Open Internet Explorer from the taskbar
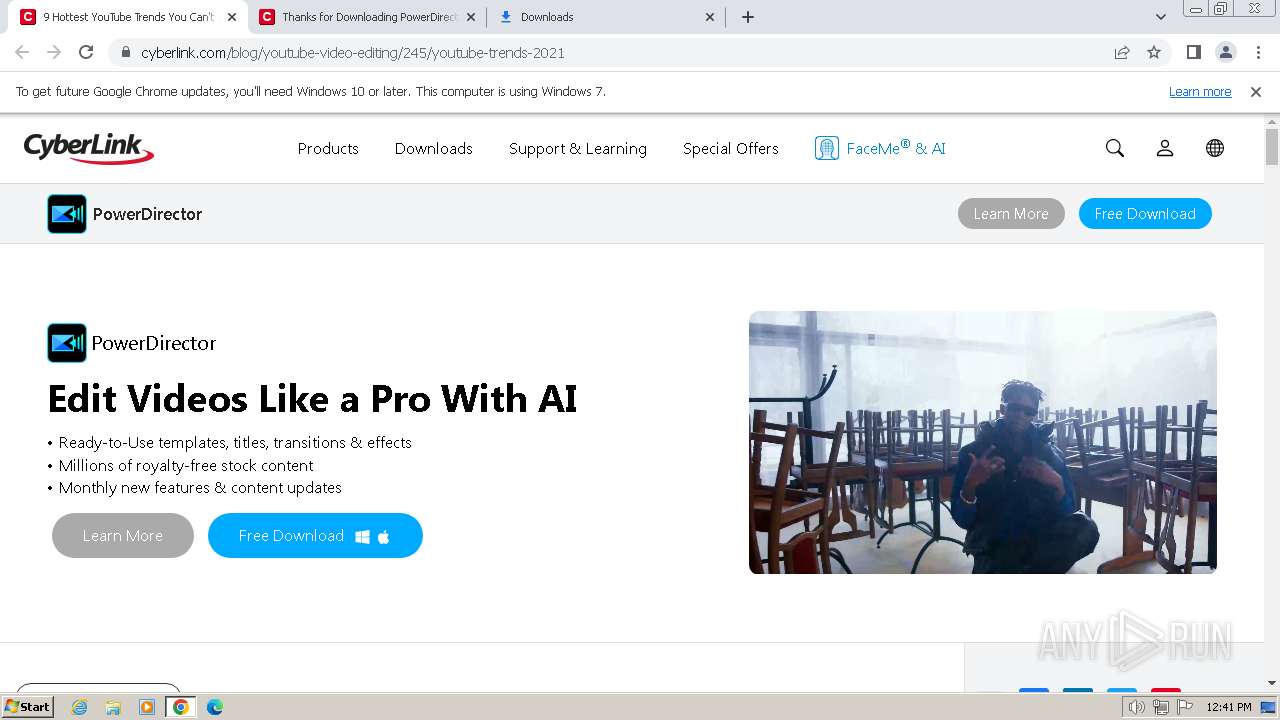1280x720 pixels. tap(80, 707)
